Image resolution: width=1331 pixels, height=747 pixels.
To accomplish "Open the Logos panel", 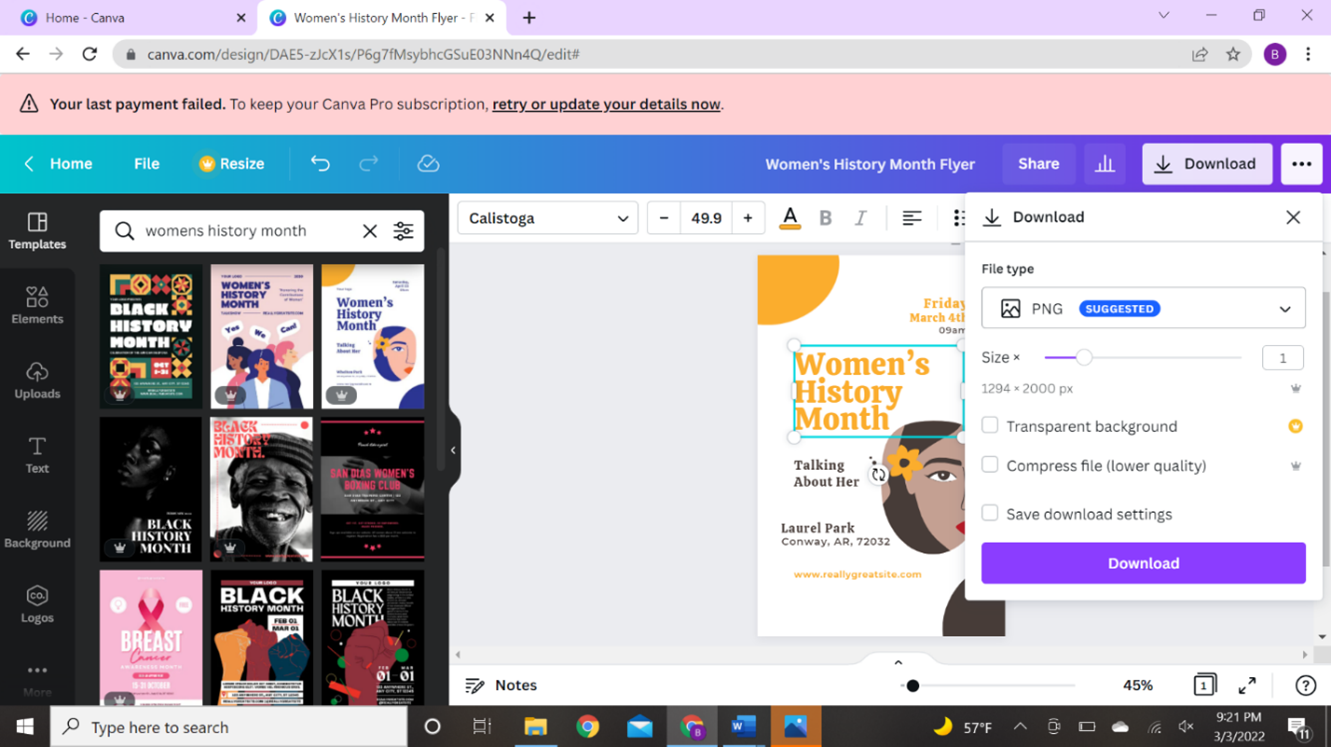I will [37, 603].
